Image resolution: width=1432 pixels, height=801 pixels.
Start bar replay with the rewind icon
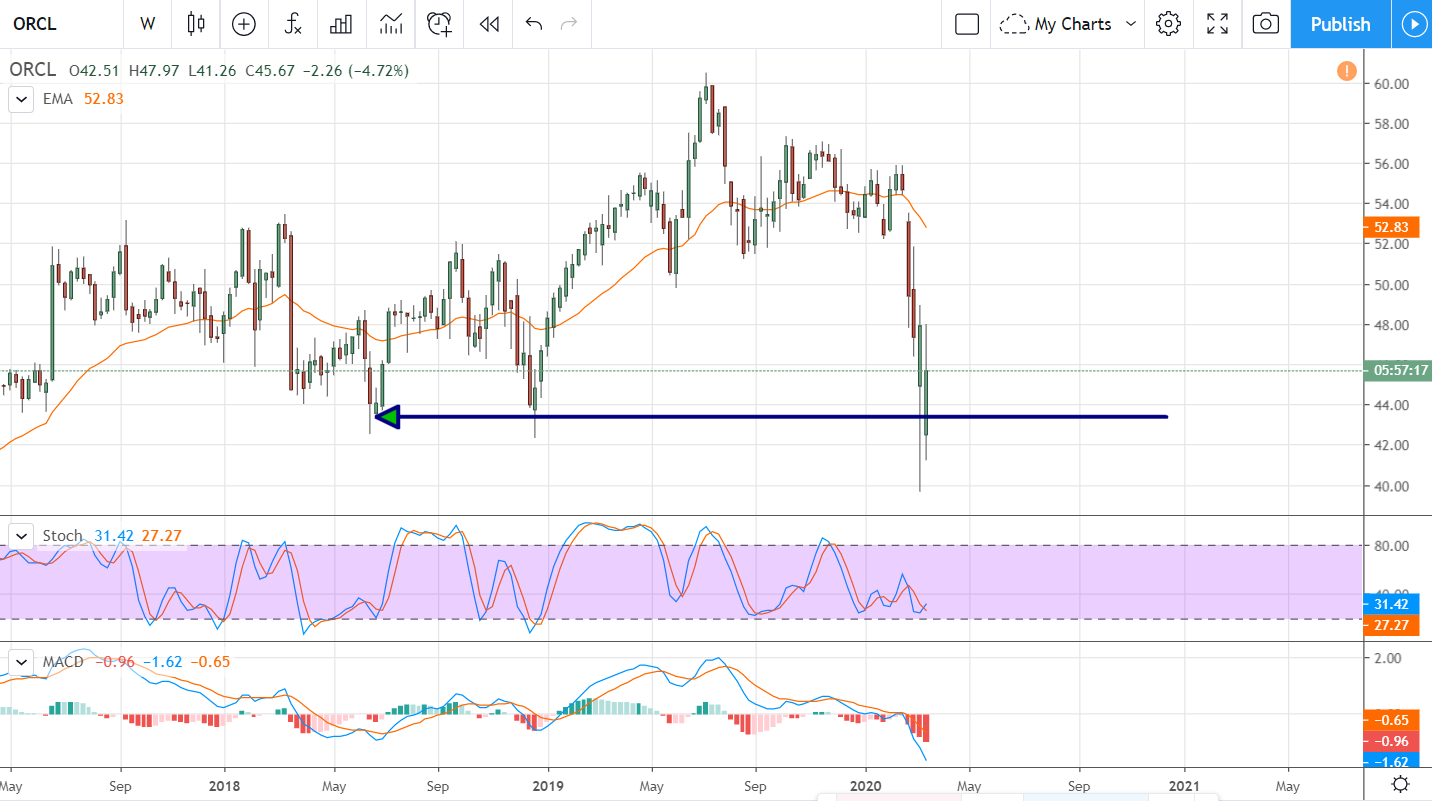[x=488, y=24]
